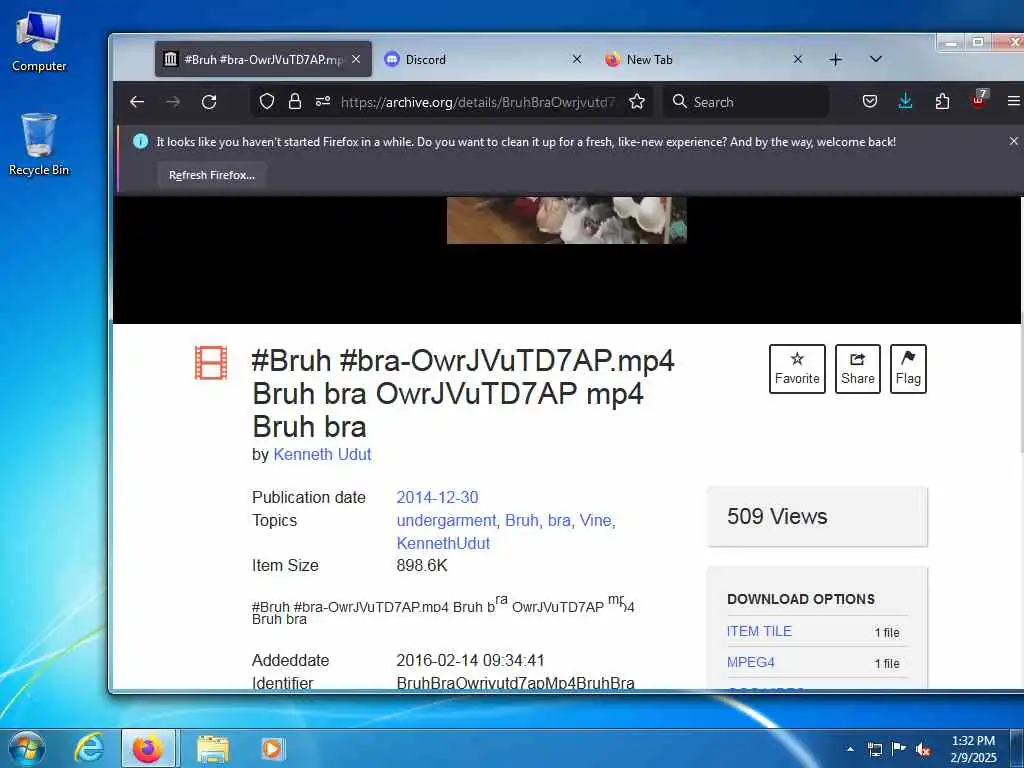Viewport: 1024px width, 768px height.
Task: Open Windows Explorer folder in taskbar
Action: tap(213, 749)
